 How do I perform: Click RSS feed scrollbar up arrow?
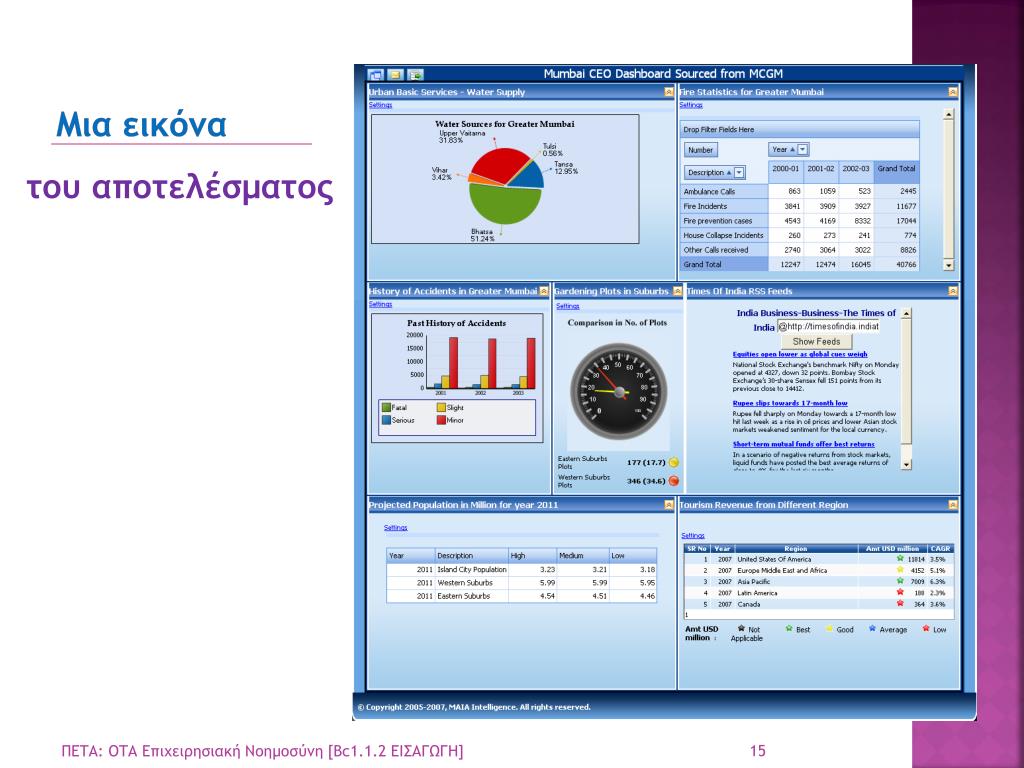(x=906, y=314)
